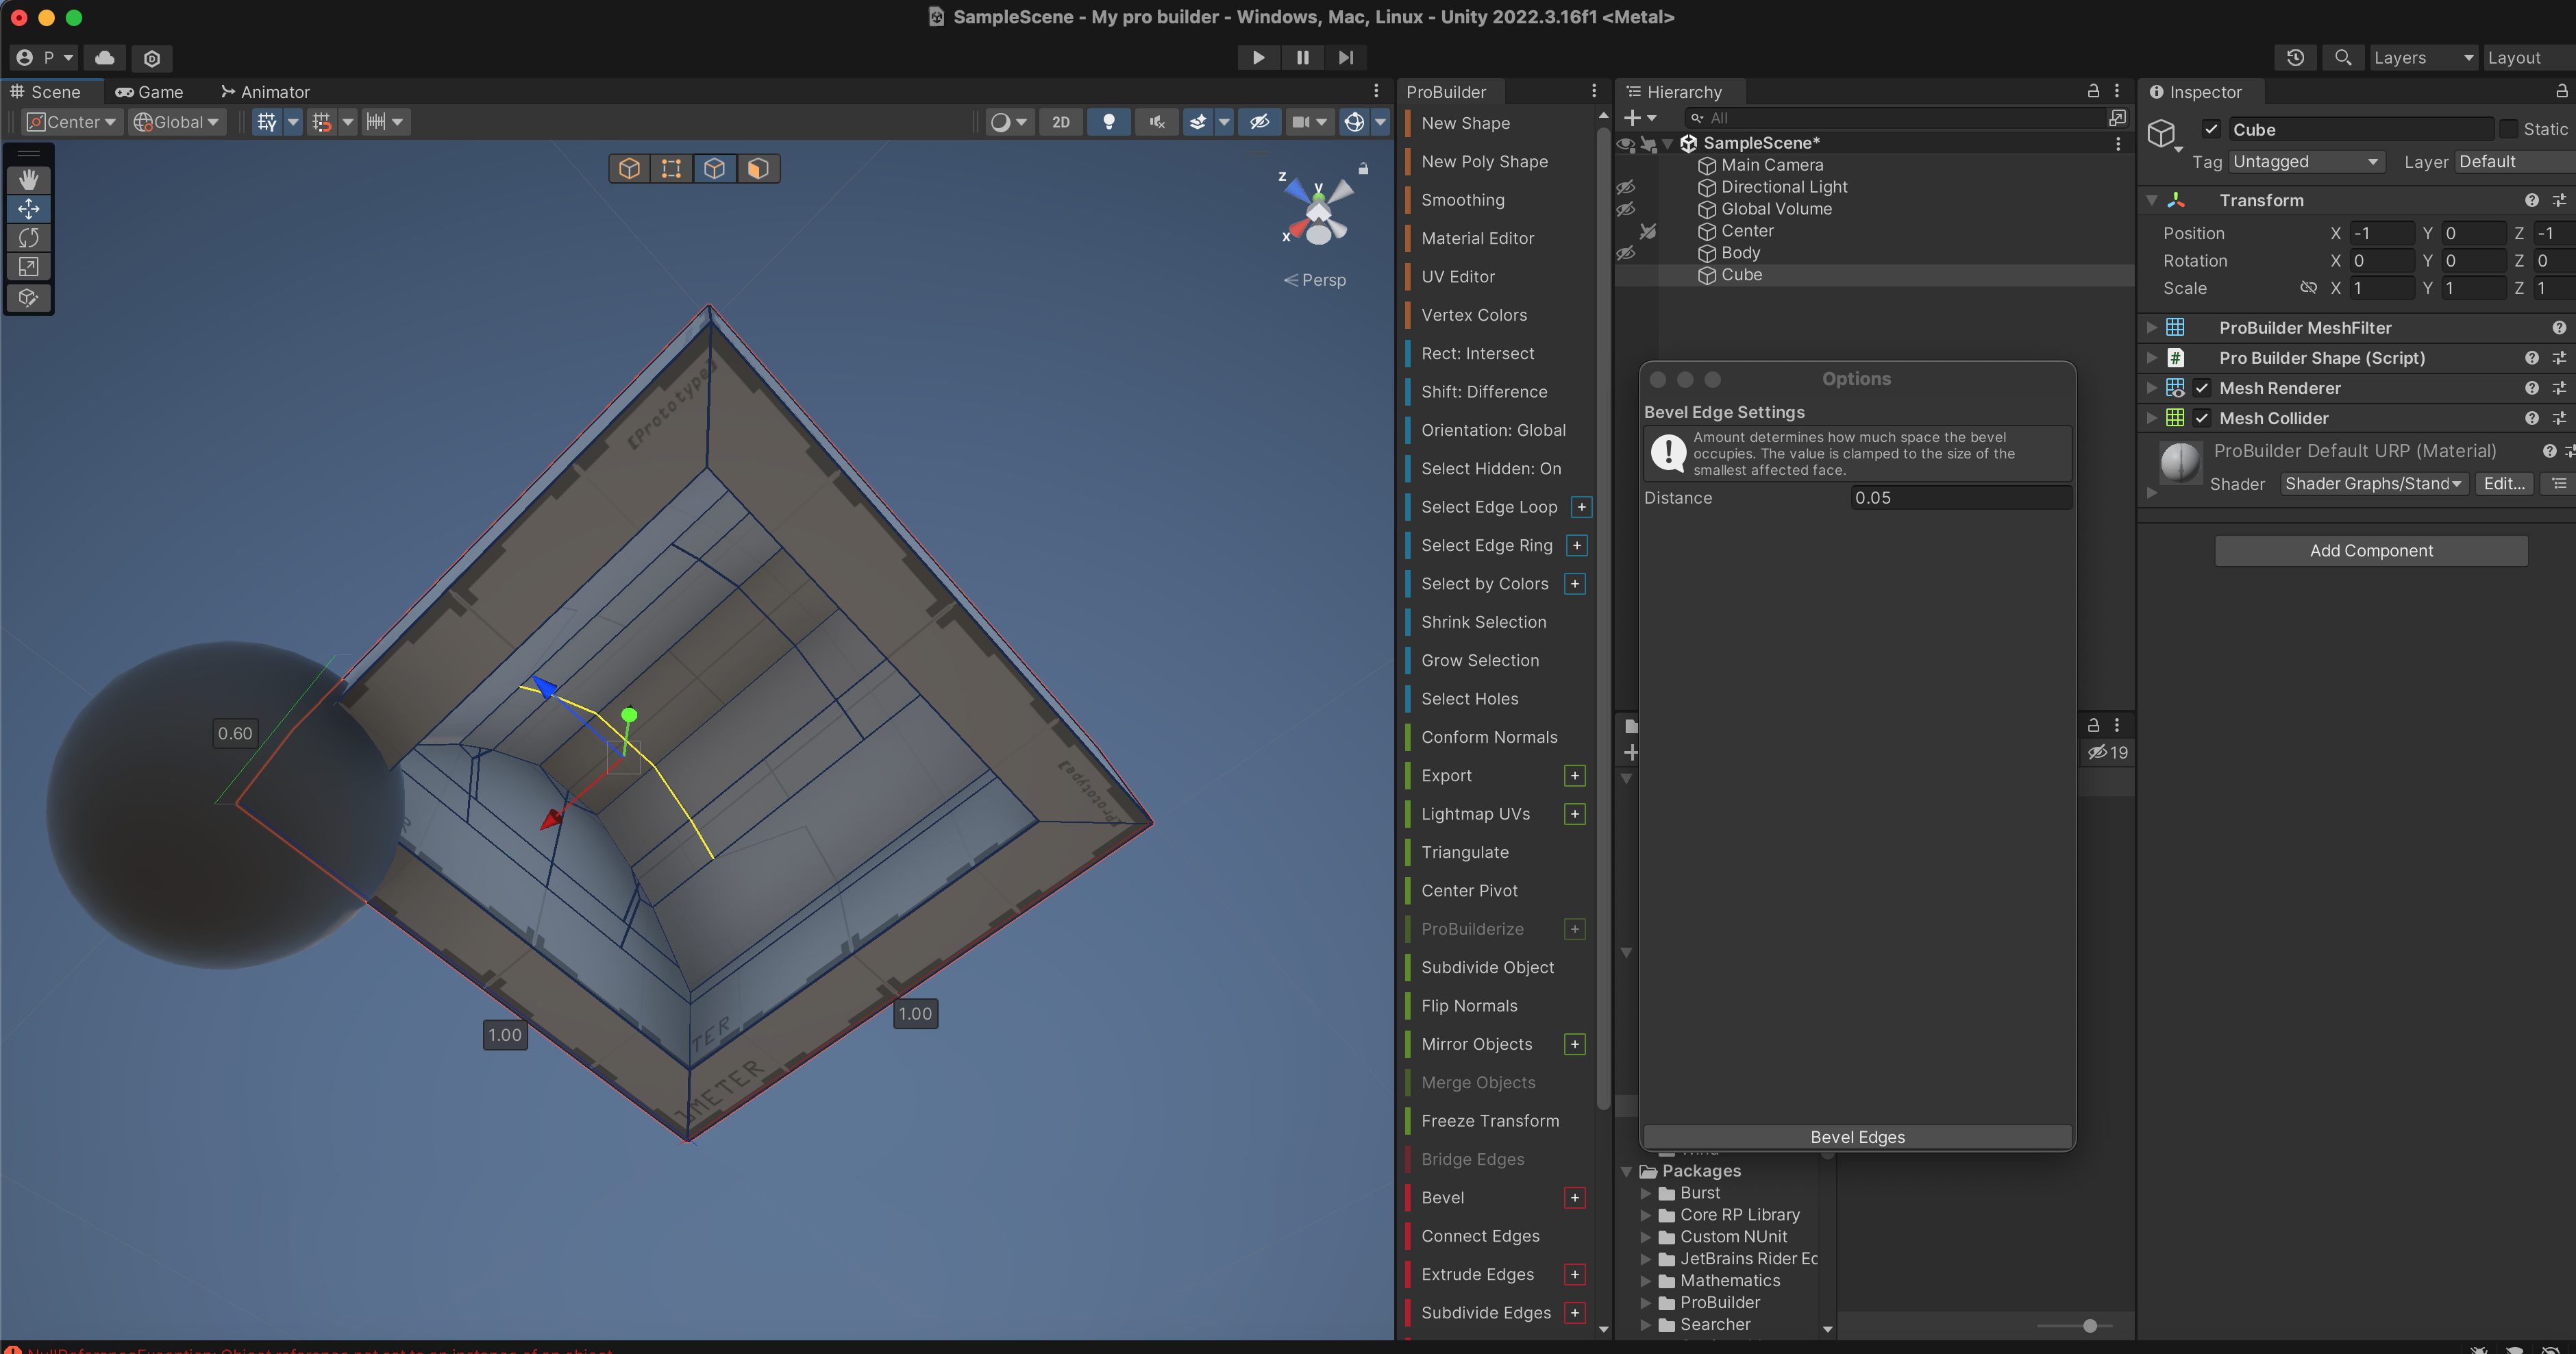Open Bevel options plus icon

(x=1574, y=1198)
